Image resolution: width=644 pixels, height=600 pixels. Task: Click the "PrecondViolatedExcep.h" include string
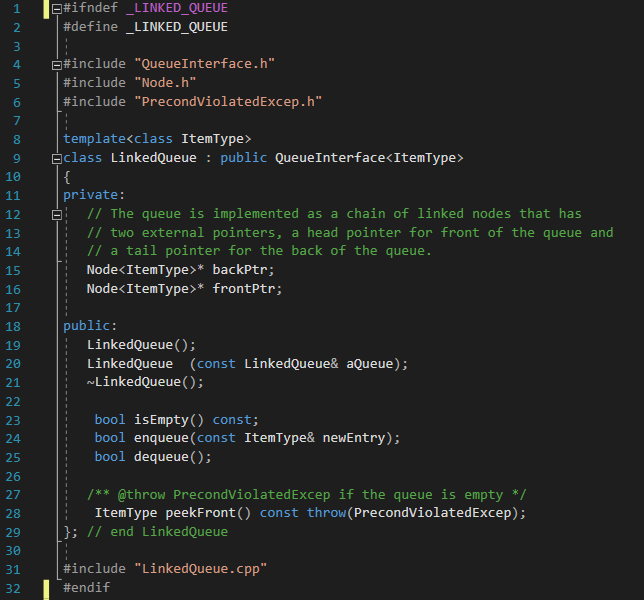click(228, 102)
